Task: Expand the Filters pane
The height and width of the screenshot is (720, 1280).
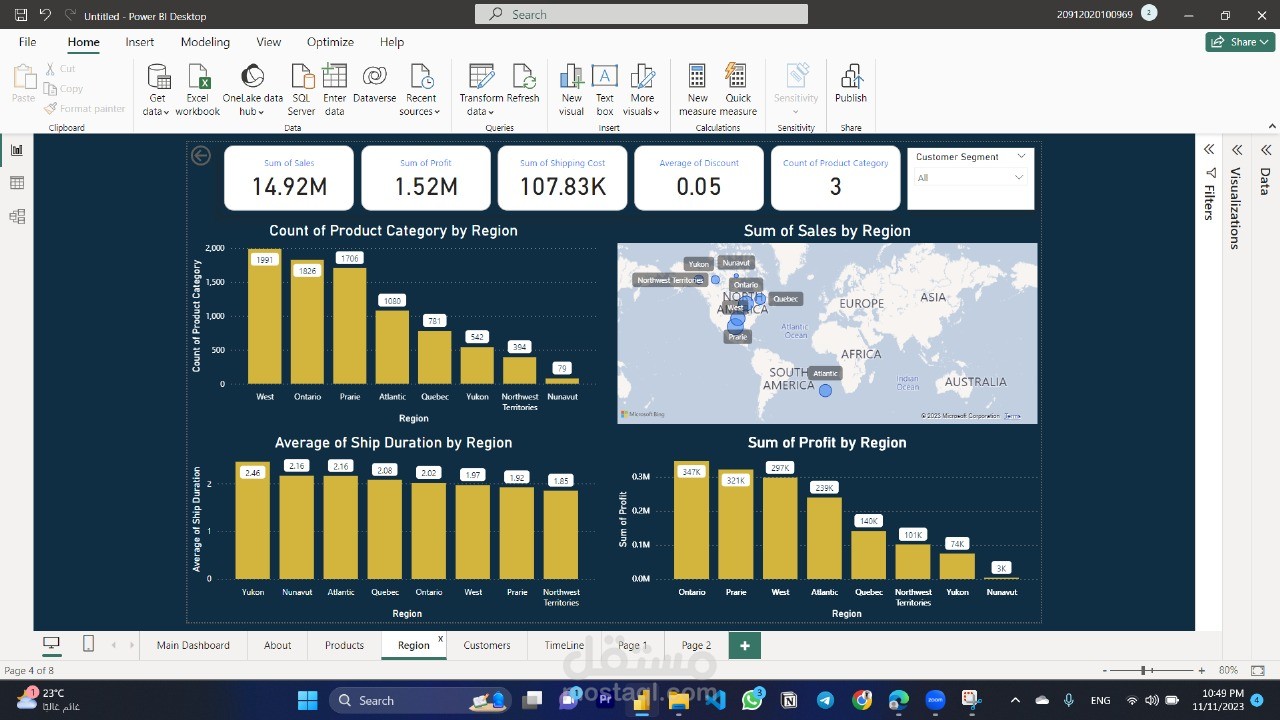Action: tap(1208, 148)
